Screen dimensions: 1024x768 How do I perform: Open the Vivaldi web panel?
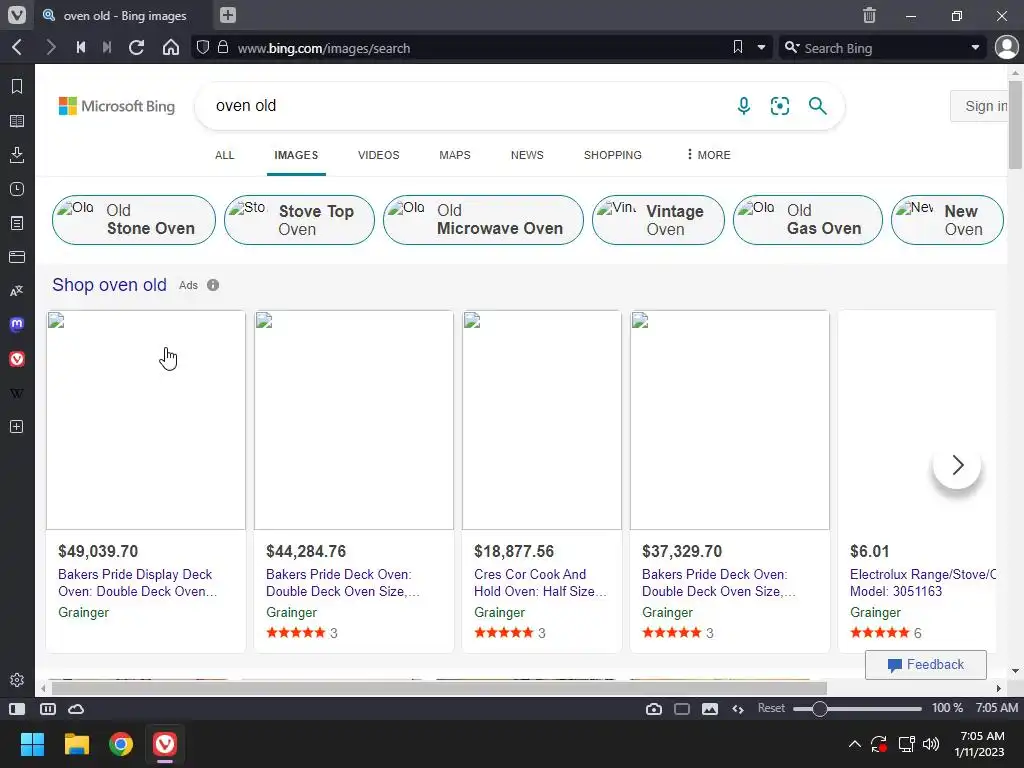(x=17, y=359)
